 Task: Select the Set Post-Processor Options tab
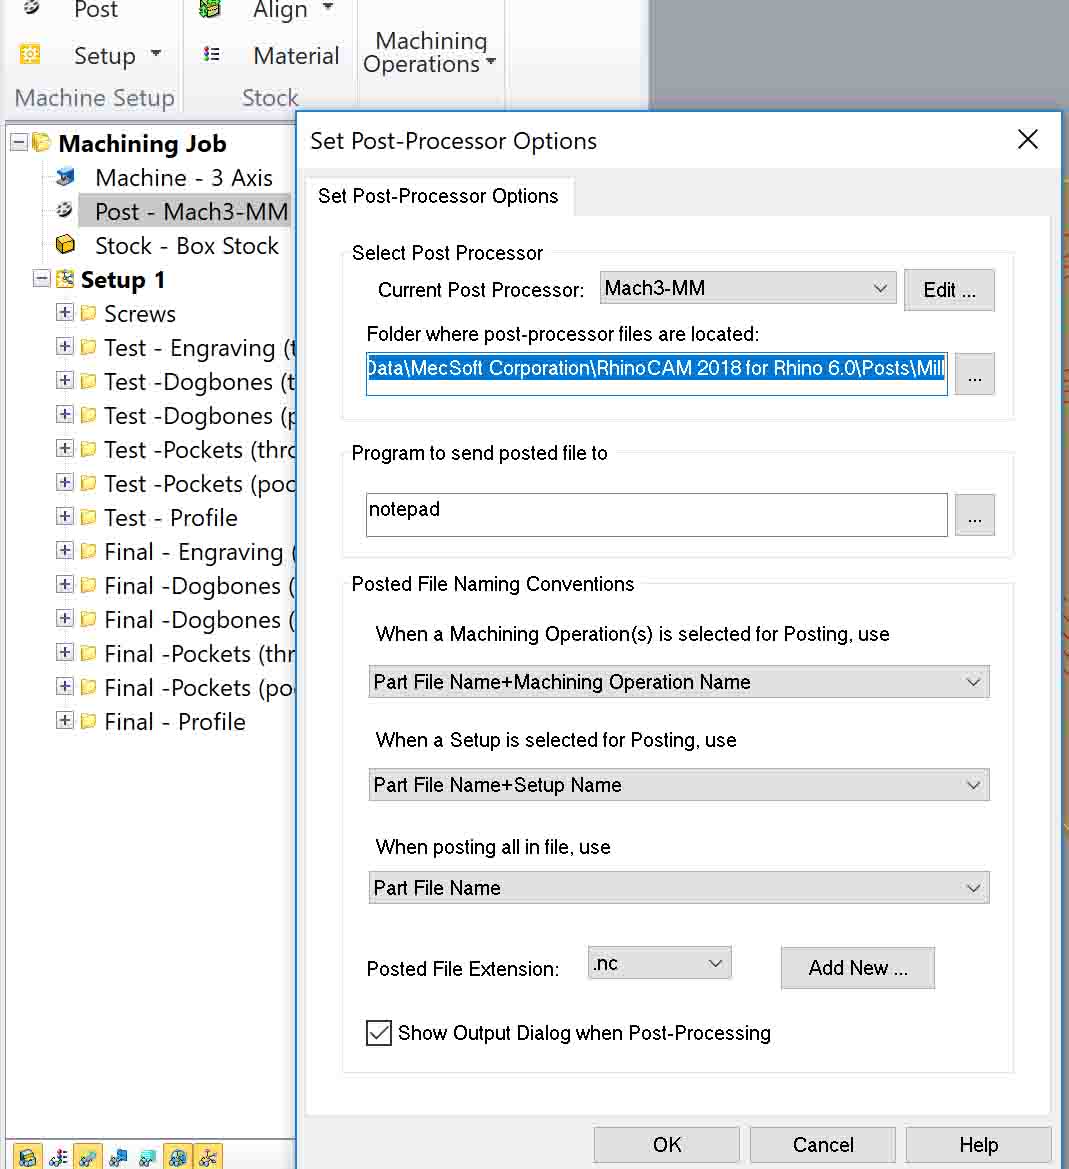pyautogui.click(x=438, y=196)
